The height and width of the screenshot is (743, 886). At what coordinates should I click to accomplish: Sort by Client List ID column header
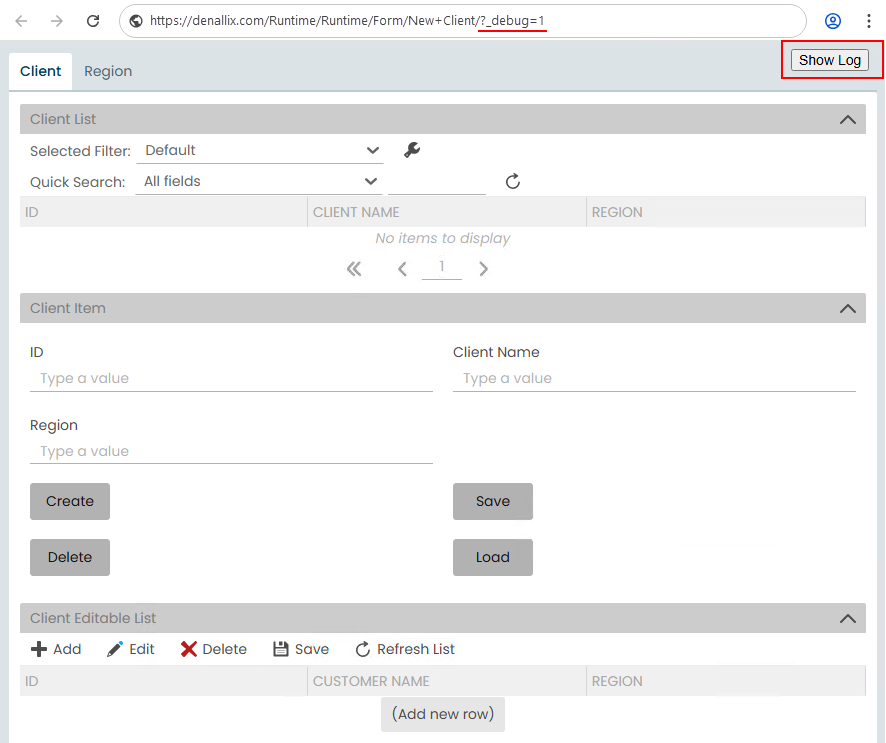pyautogui.click(x=163, y=212)
